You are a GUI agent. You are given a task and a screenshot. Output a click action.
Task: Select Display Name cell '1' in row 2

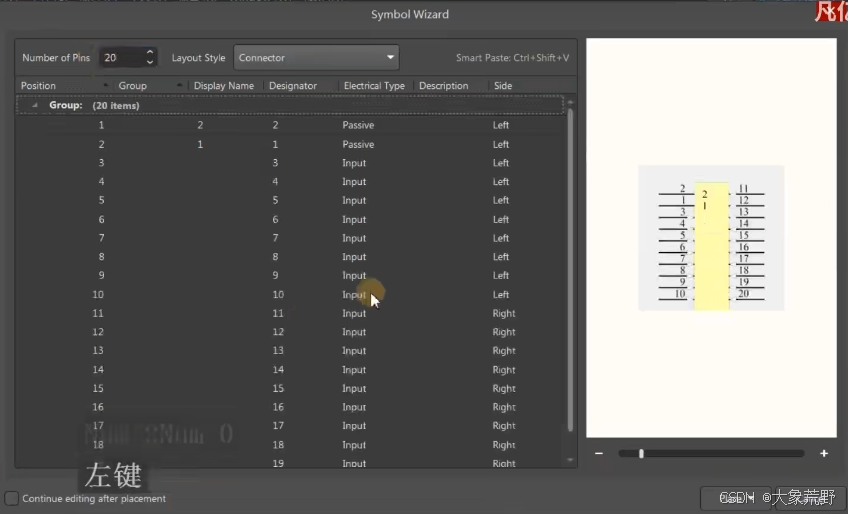pos(200,144)
